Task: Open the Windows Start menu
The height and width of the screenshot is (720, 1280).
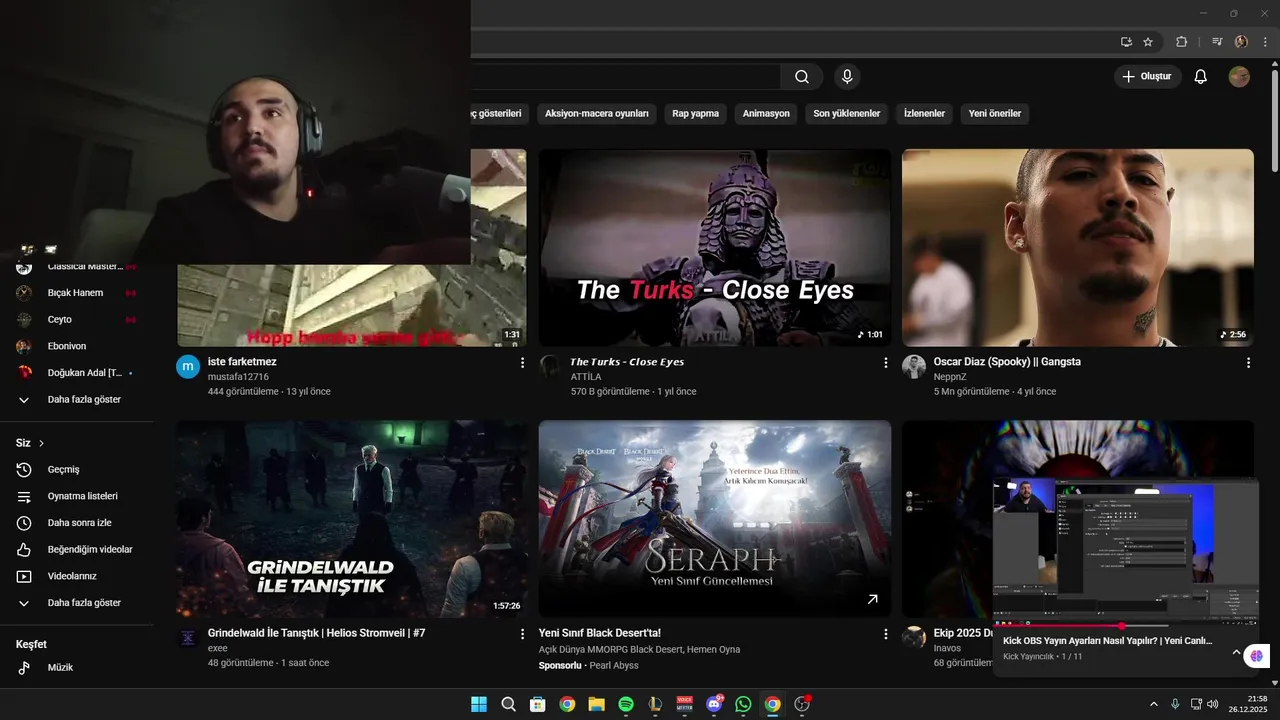Action: click(479, 704)
